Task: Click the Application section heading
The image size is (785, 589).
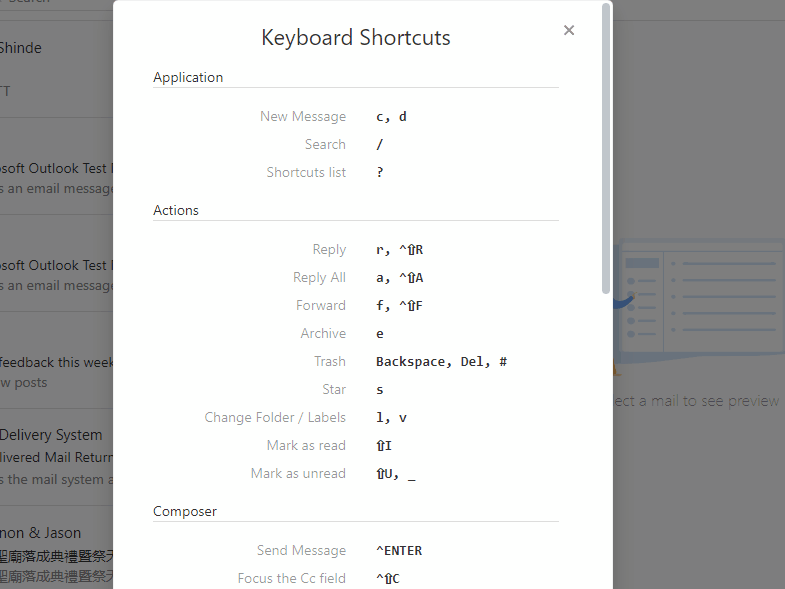Action: pos(188,77)
